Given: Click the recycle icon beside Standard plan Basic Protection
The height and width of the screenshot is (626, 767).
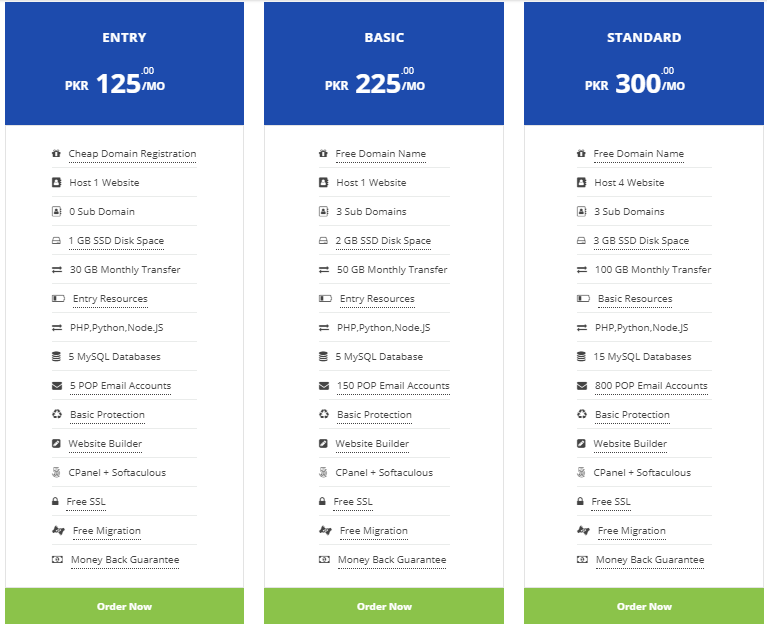Looking at the screenshot, I should point(582,414).
